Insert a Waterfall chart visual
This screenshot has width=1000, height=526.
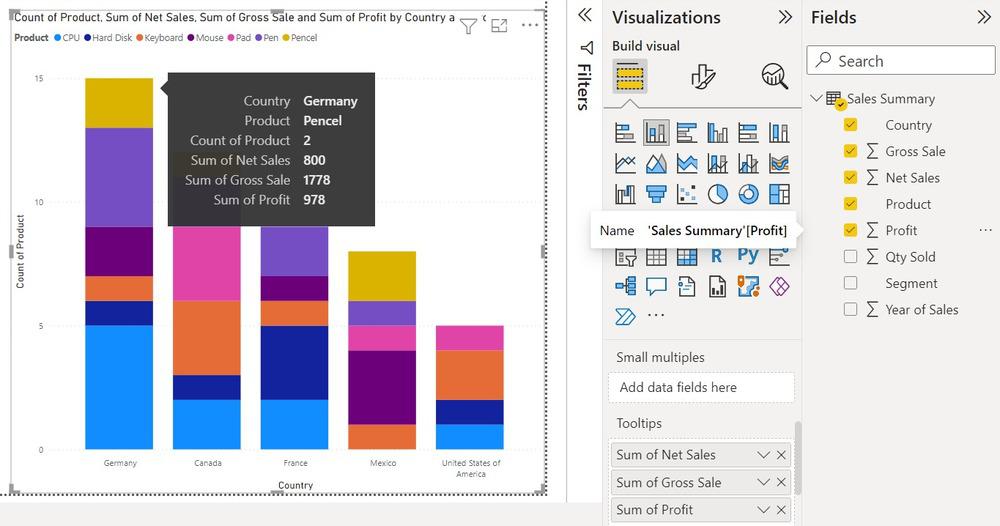tap(625, 194)
